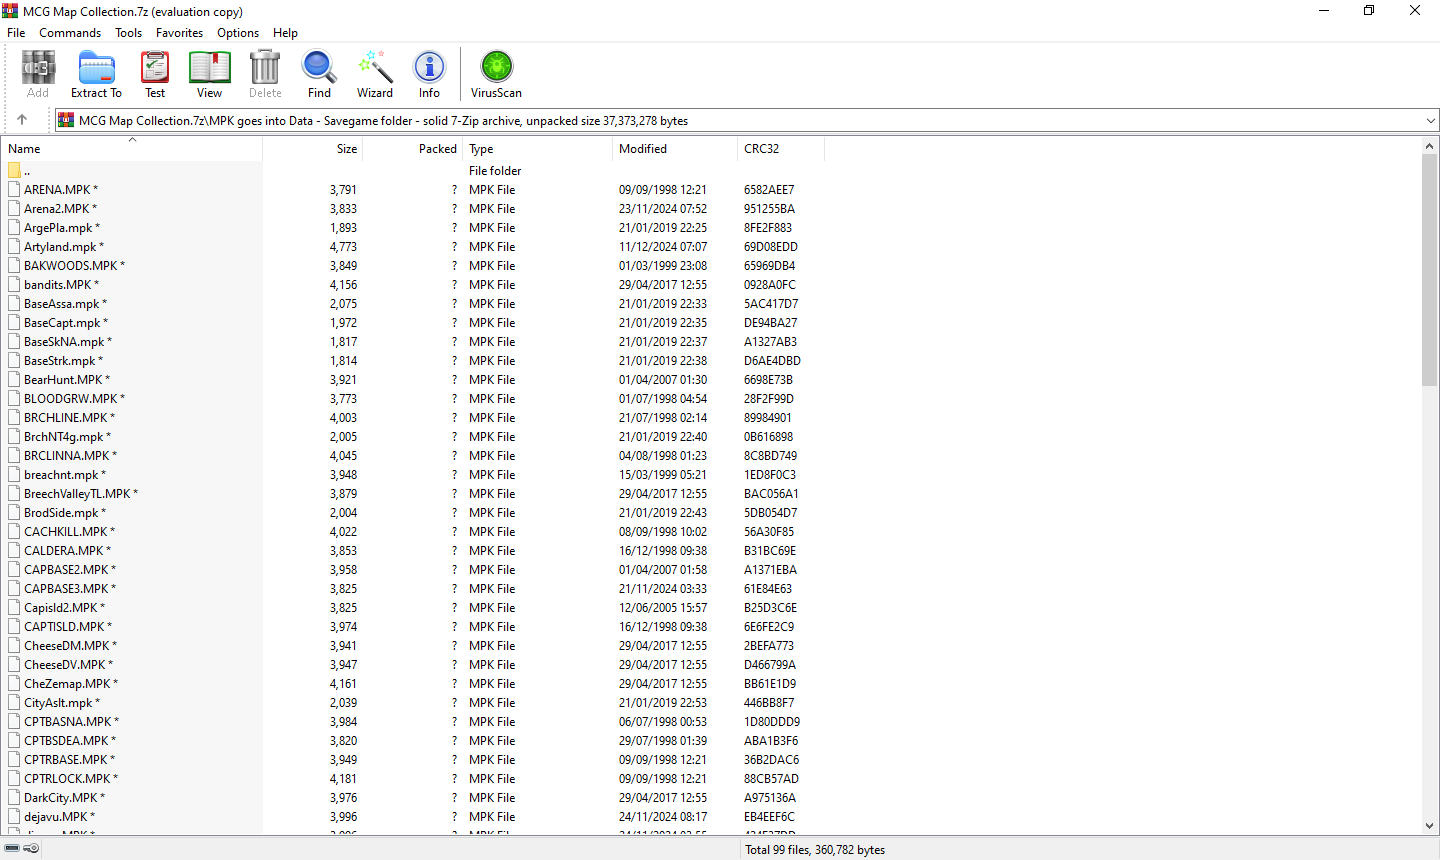Show archive Info
Image resolution: width=1440 pixels, height=860 pixels.
coord(429,74)
